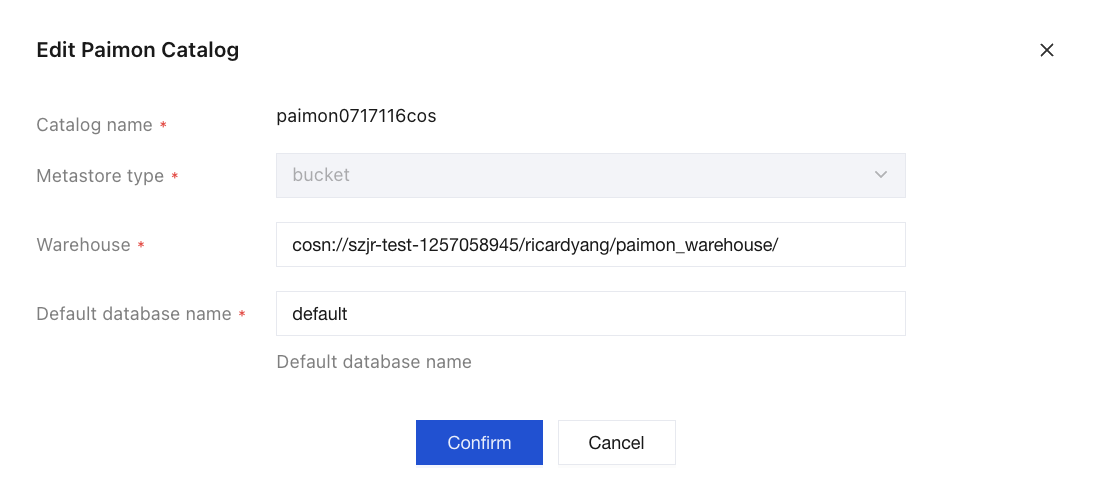Select the catalog name text paimon0717116cos

357,116
